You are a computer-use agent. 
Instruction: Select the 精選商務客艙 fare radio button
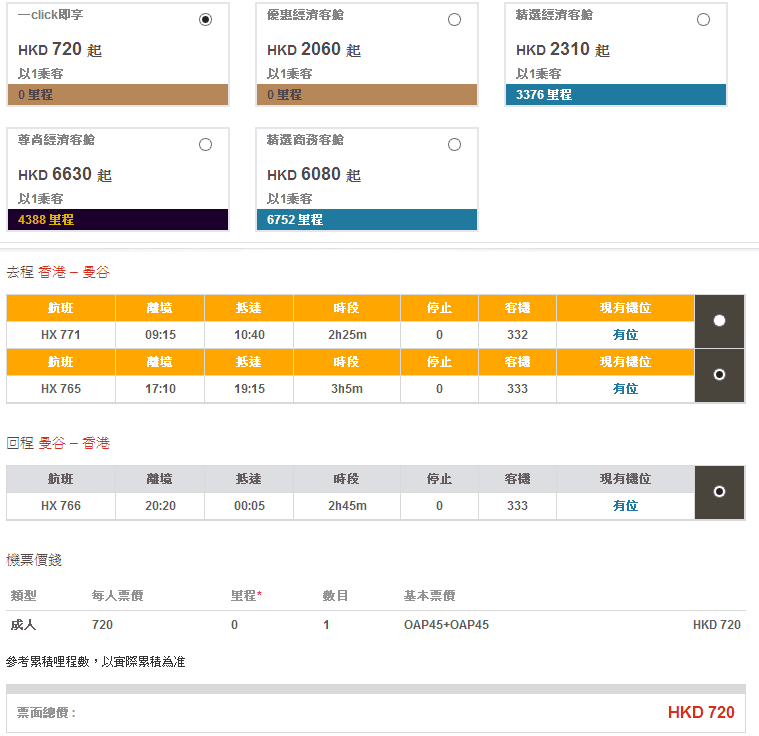tap(454, 145)
